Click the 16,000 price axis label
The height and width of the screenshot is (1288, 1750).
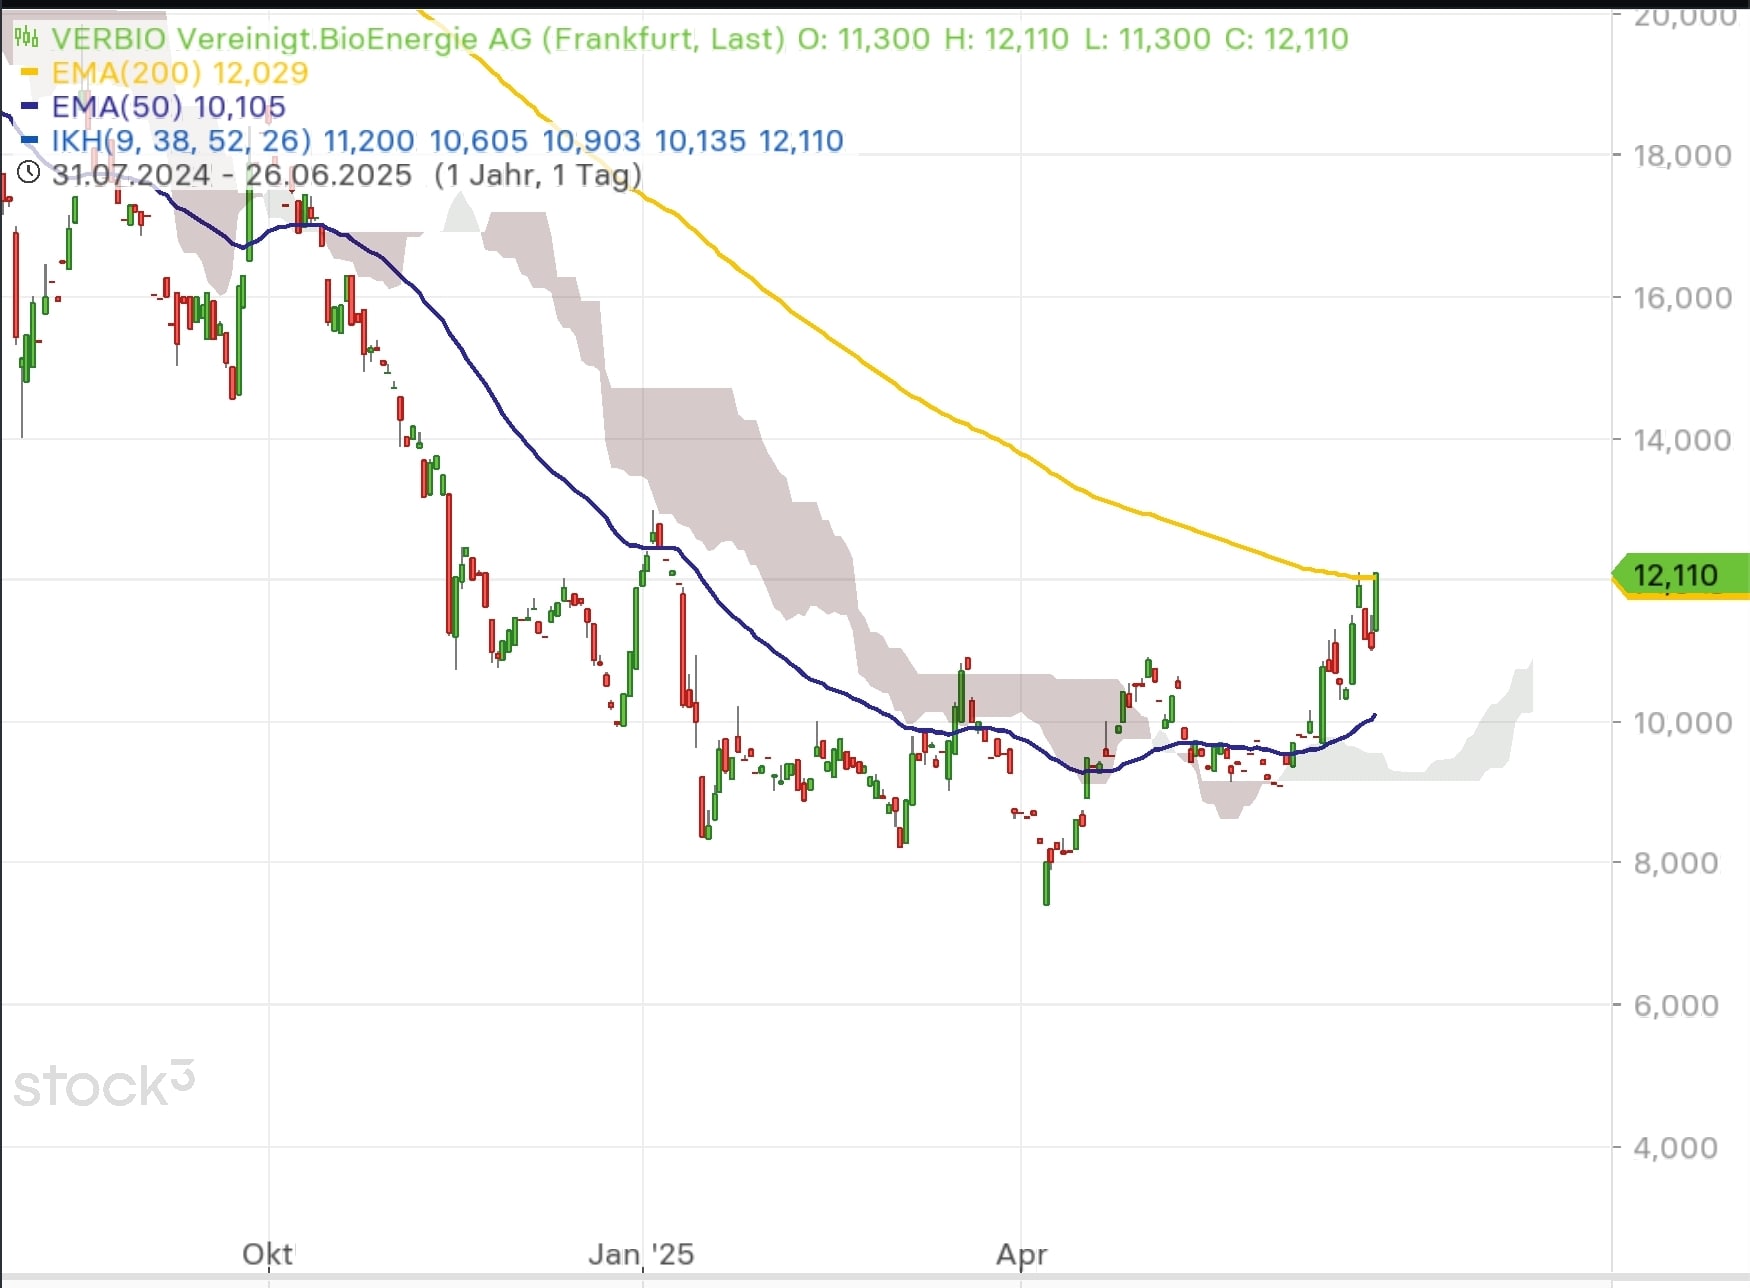(x=1682, y=297)
